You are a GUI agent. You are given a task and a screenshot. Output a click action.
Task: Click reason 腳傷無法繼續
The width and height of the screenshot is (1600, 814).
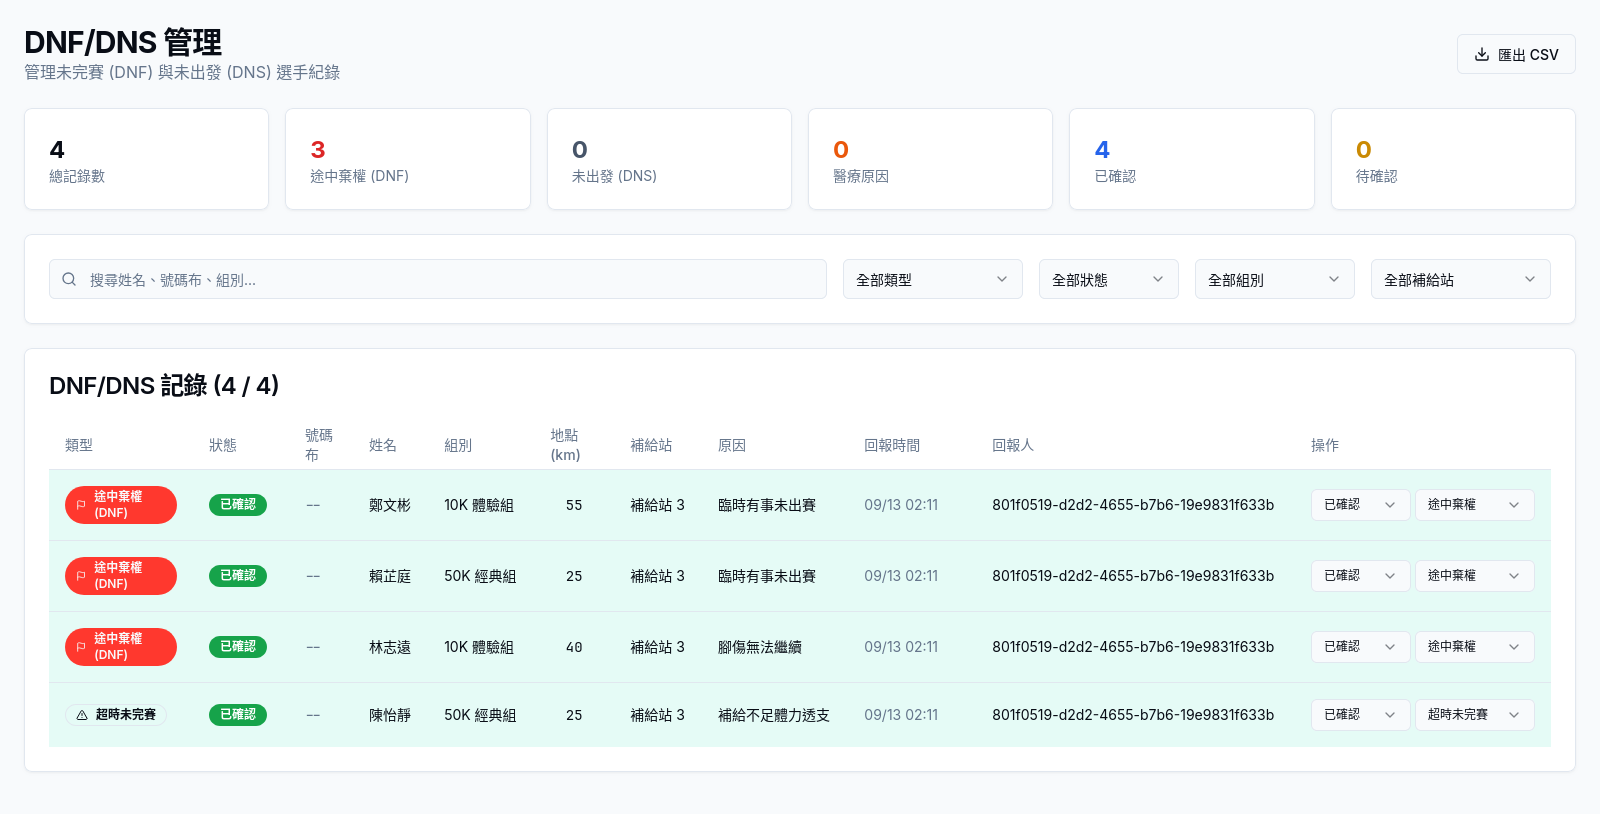pyautogui.click(x=760, y=647)
